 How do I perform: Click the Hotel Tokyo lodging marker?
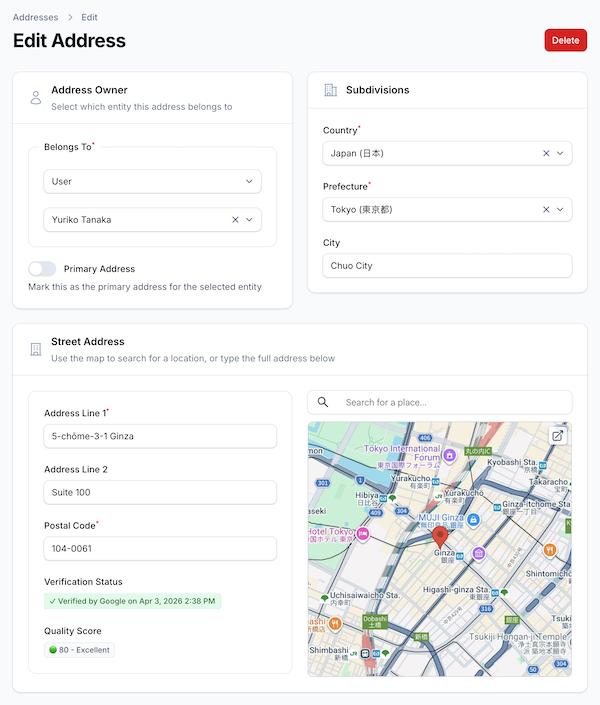[363, 534]
